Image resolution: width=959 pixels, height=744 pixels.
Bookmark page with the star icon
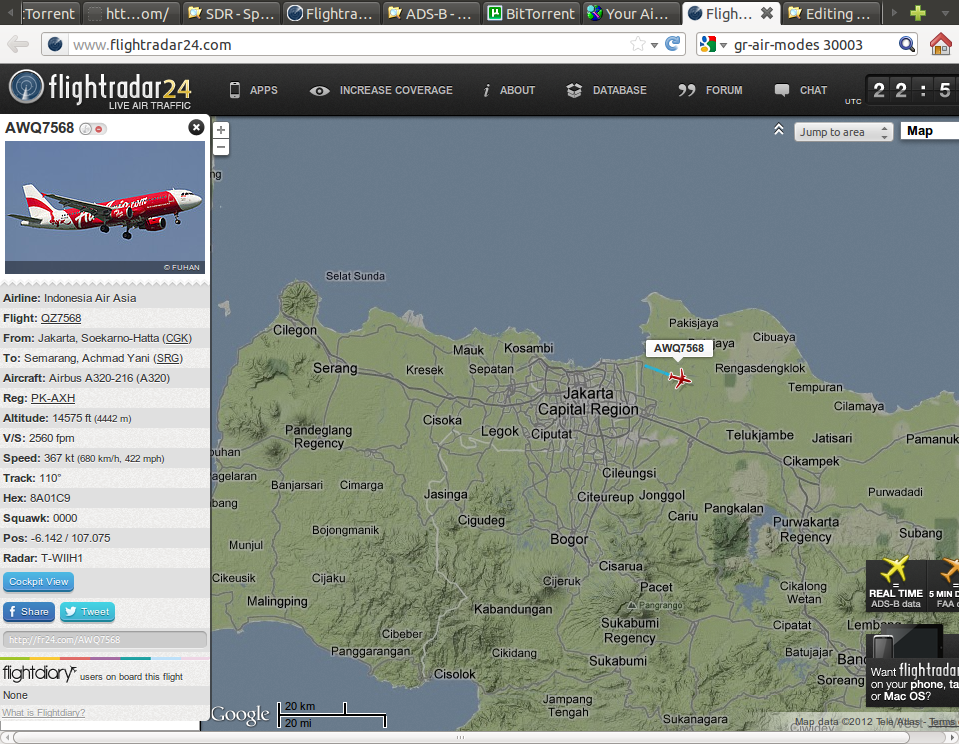(x=637, y=44)
